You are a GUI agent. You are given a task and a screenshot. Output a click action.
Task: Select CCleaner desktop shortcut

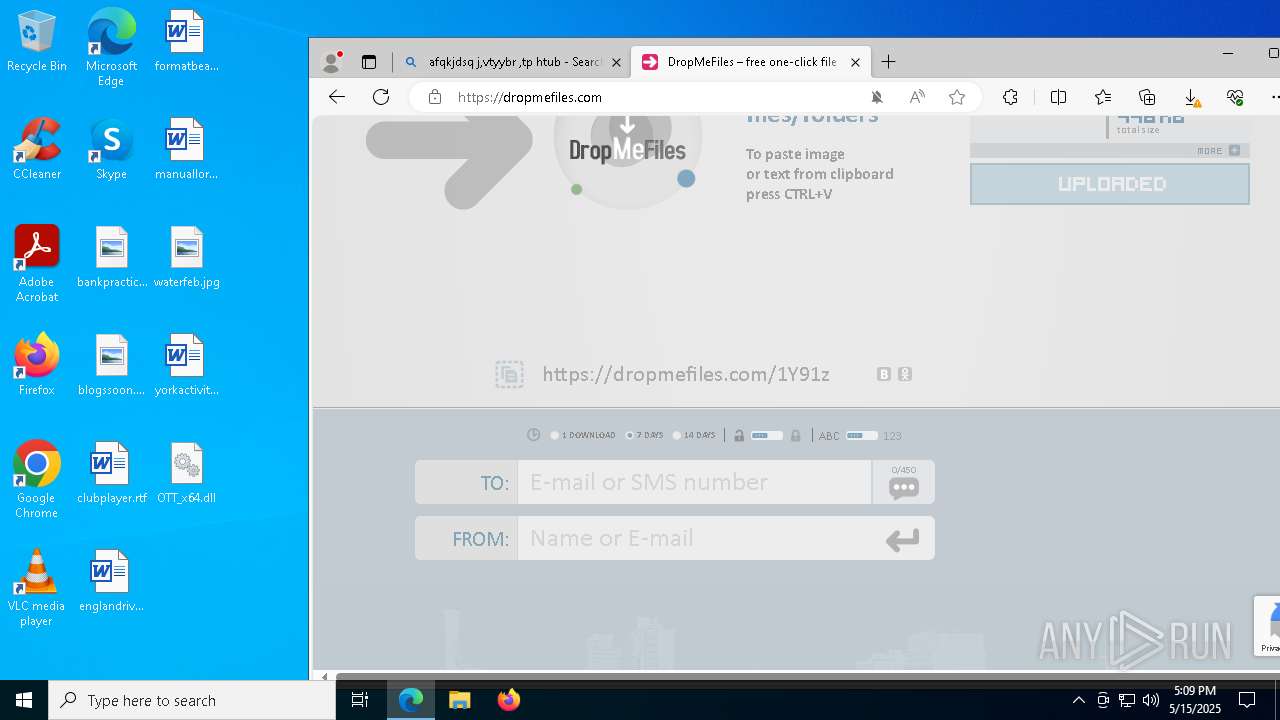[x=36, y=150]
